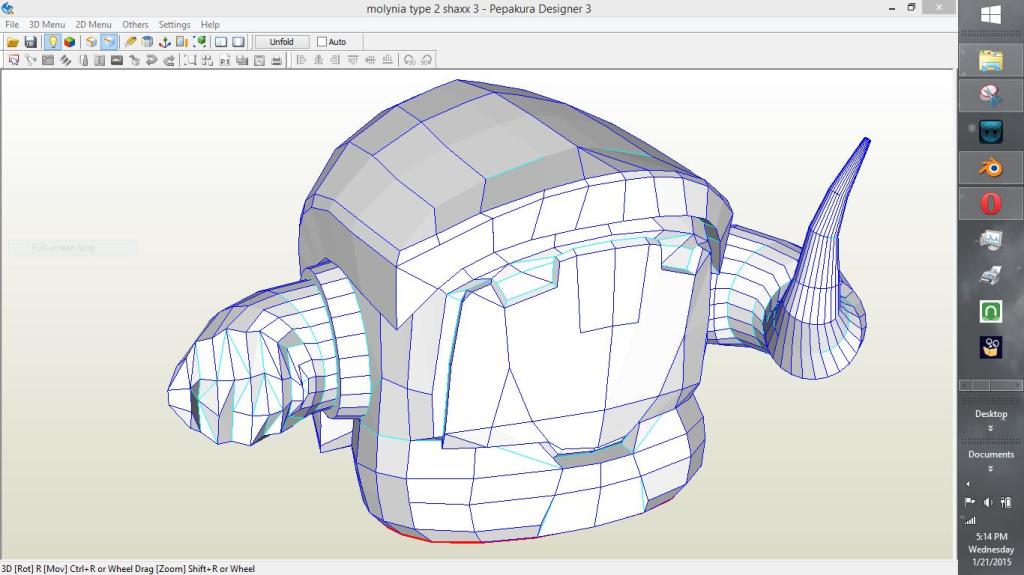Open the 3D Menu
The width and height of the screenshot is (1024, 575).
(46, 24)
